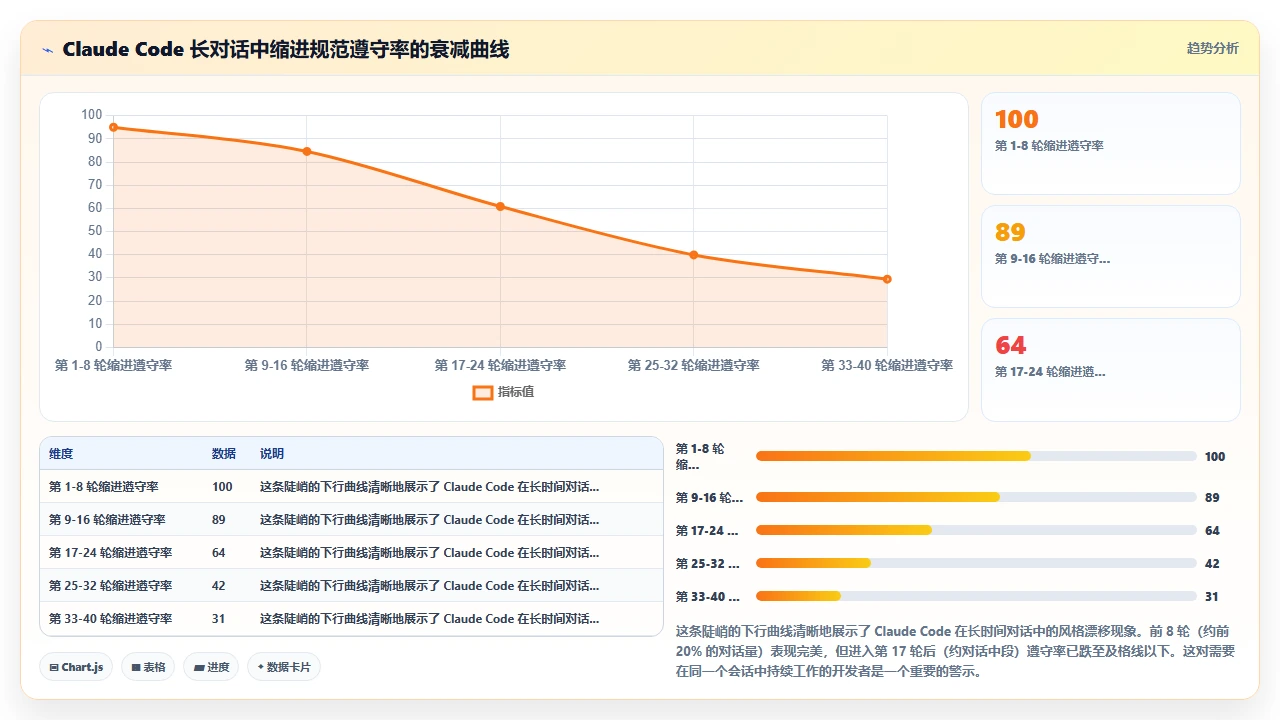
Task: Click the chart x-axis label 第 17-24 轮缩进遵守率
Action: (x=500, y=366)
